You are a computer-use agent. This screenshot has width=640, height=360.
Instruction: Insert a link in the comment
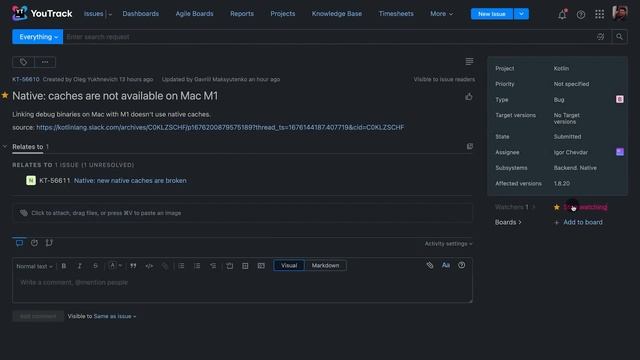point(165,266)
